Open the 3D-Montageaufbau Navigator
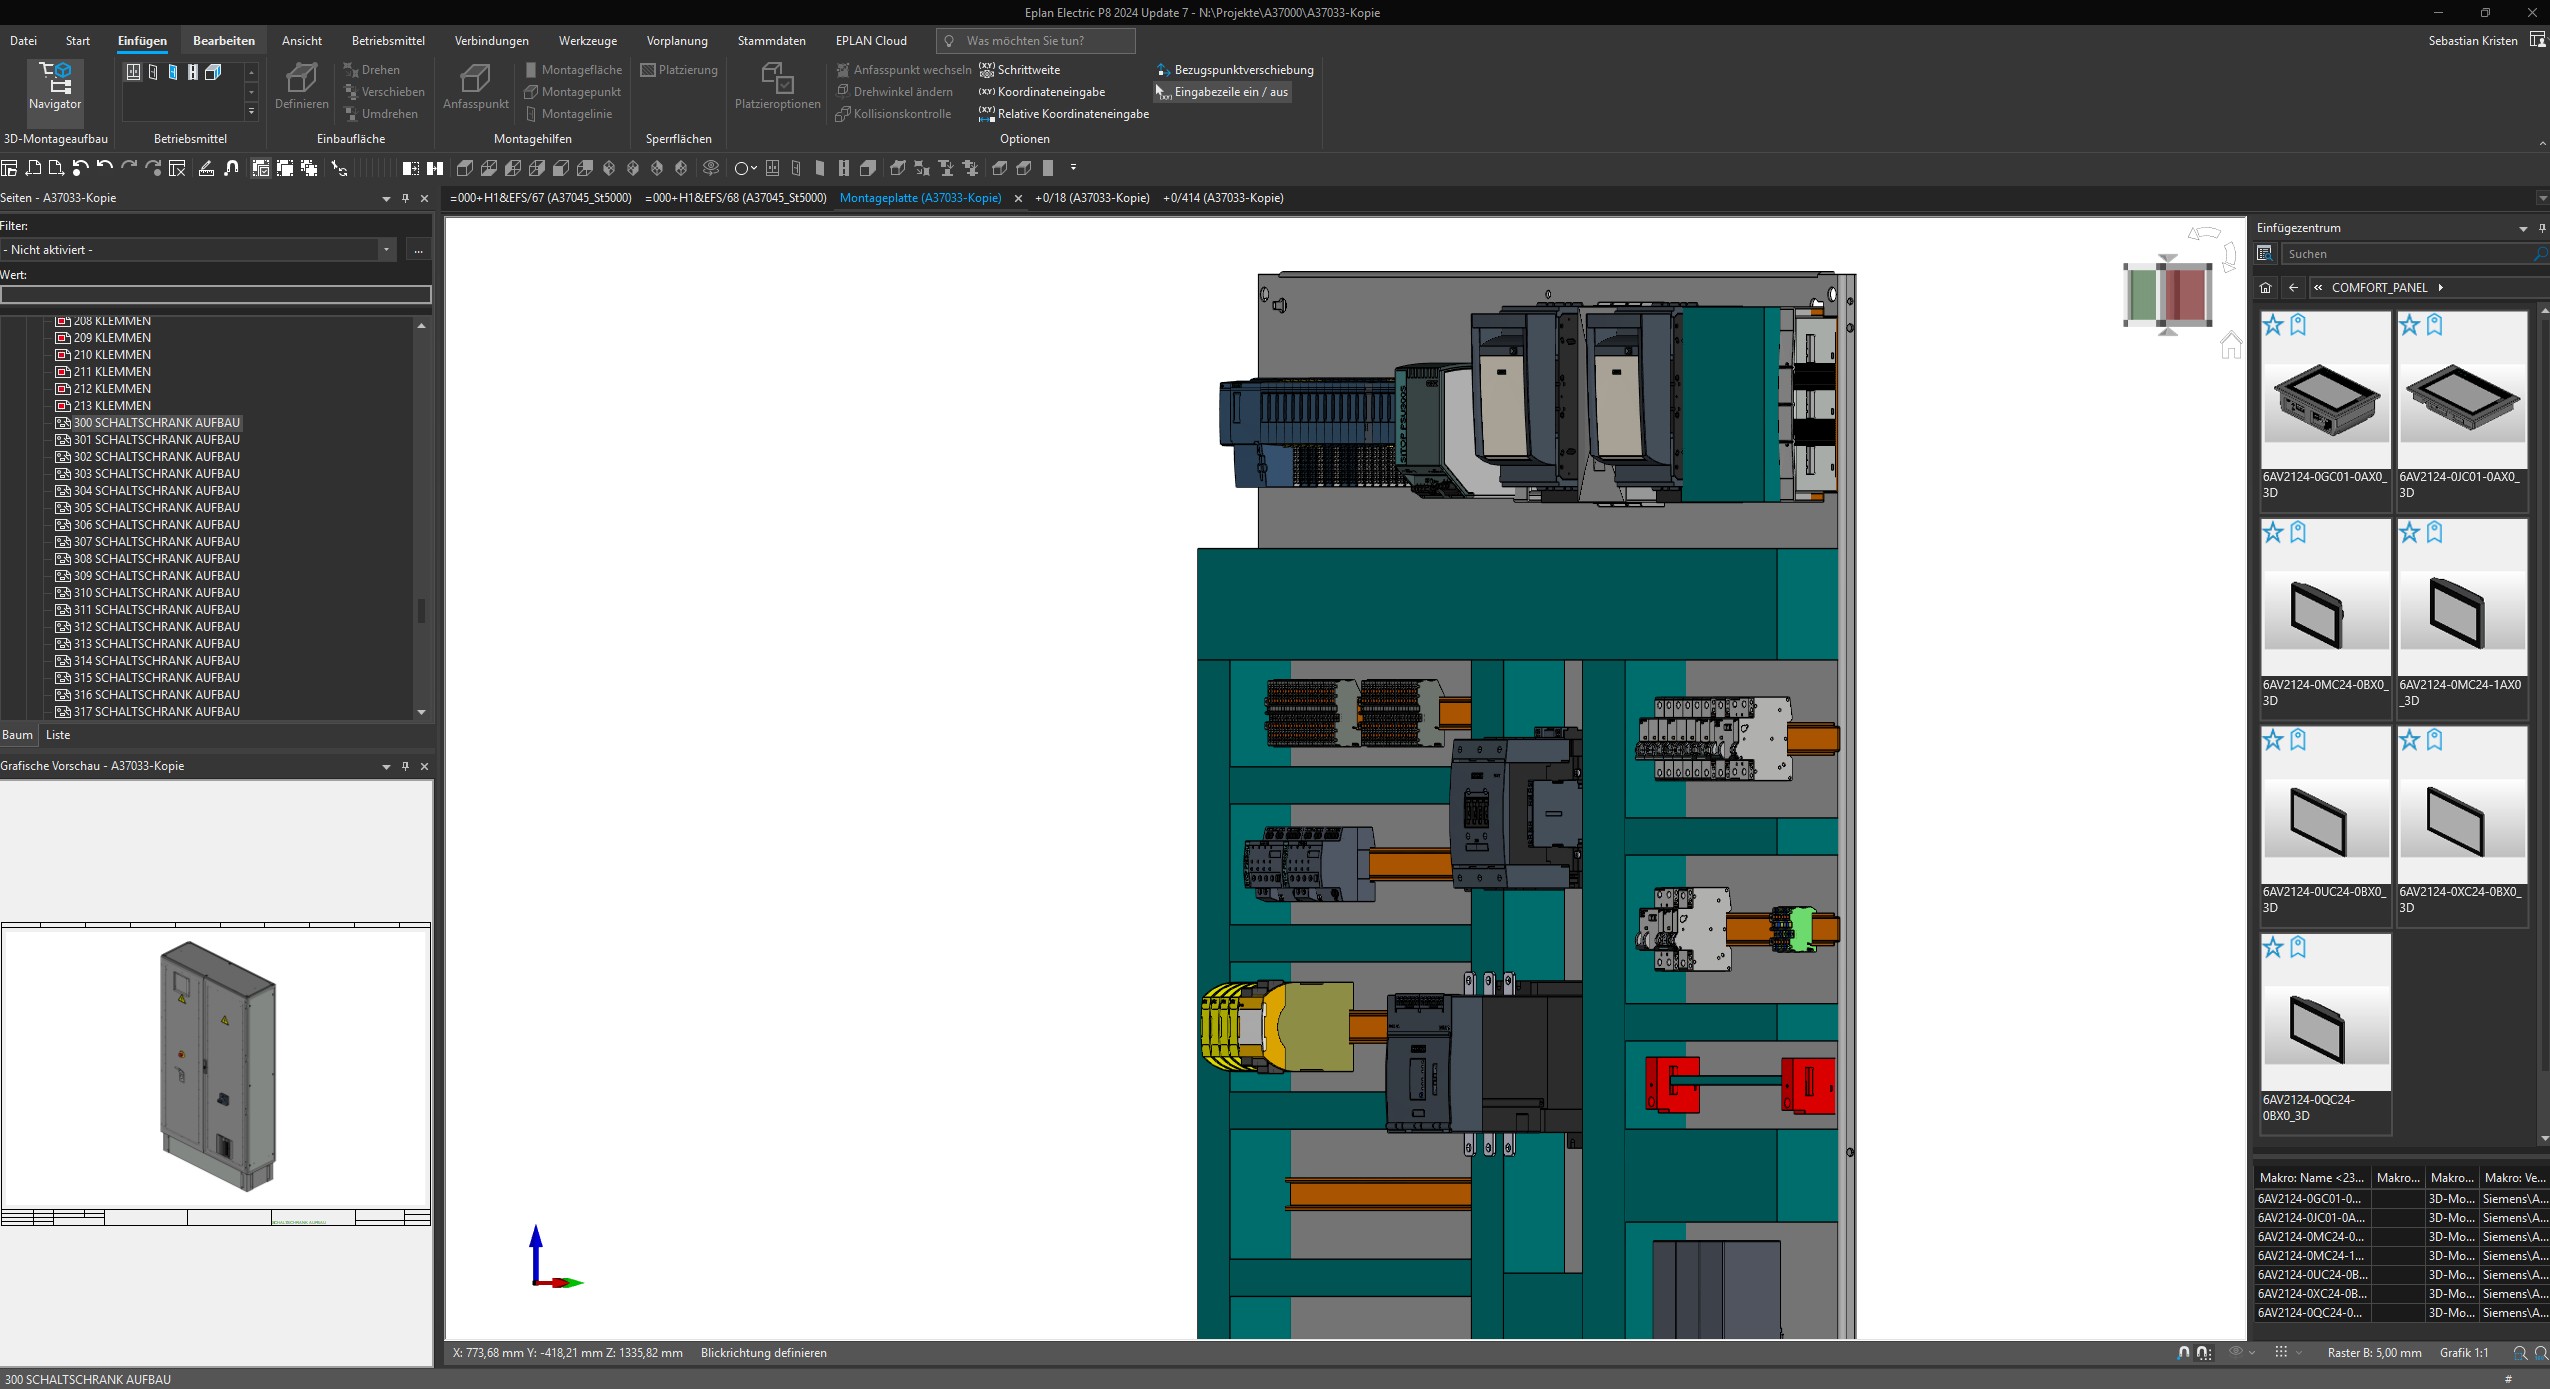The width and height of the screenshot is (2550, 1389). pos(55,85)
